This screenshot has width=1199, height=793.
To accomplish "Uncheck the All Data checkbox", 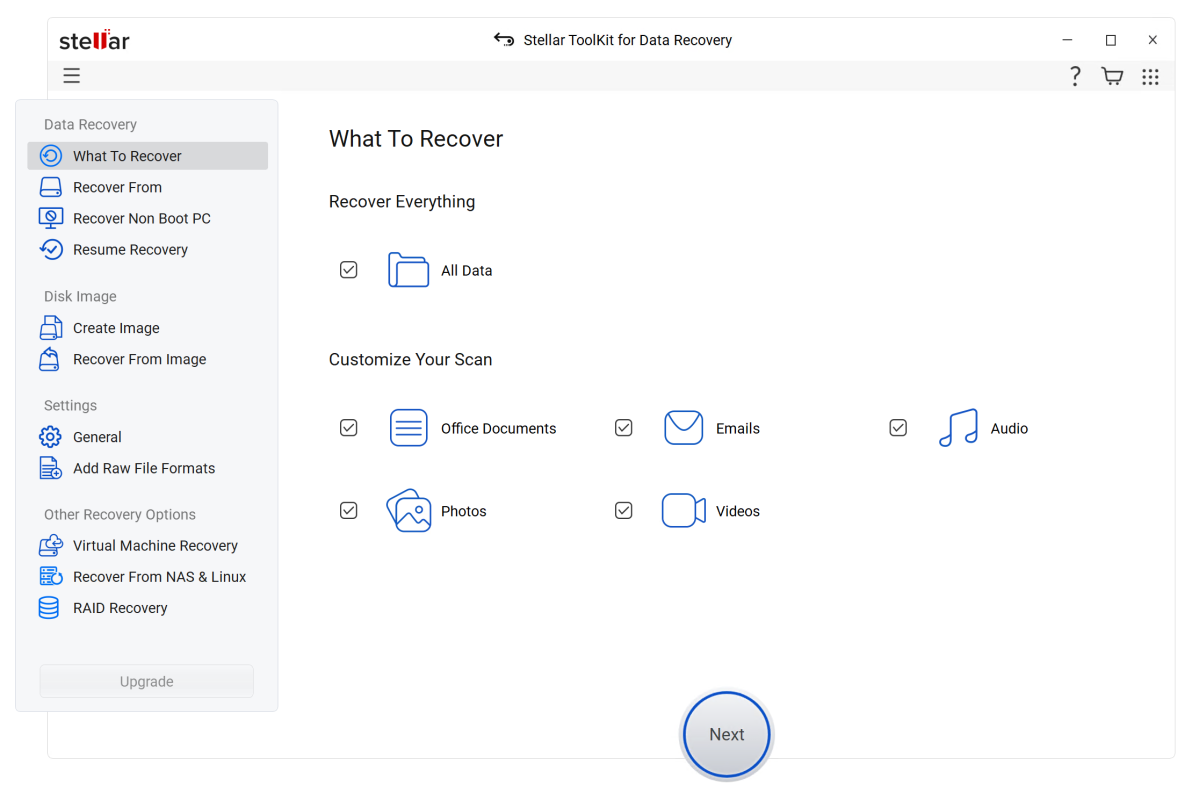I will (348, 270).
